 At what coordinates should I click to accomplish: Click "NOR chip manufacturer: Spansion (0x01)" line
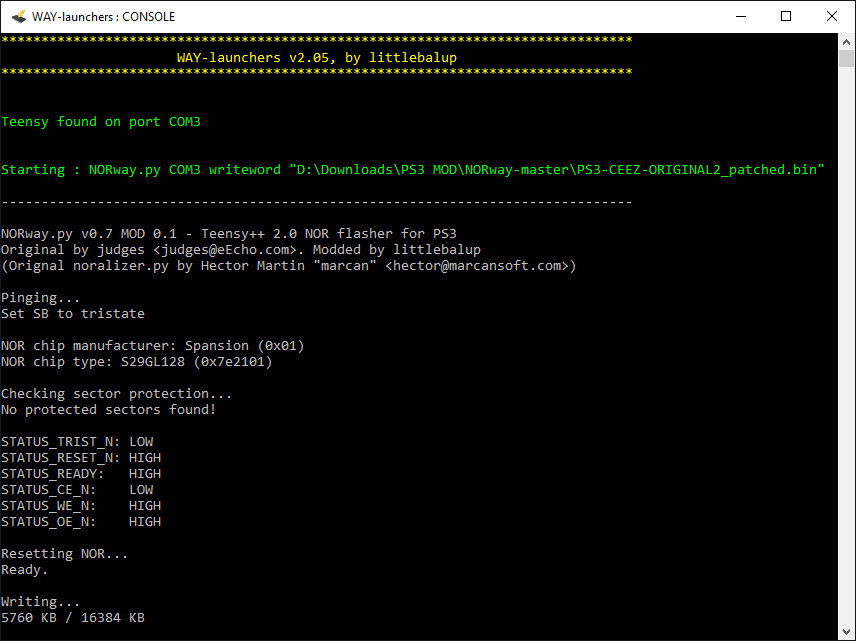pyautogui.click(x=152, y=346)
